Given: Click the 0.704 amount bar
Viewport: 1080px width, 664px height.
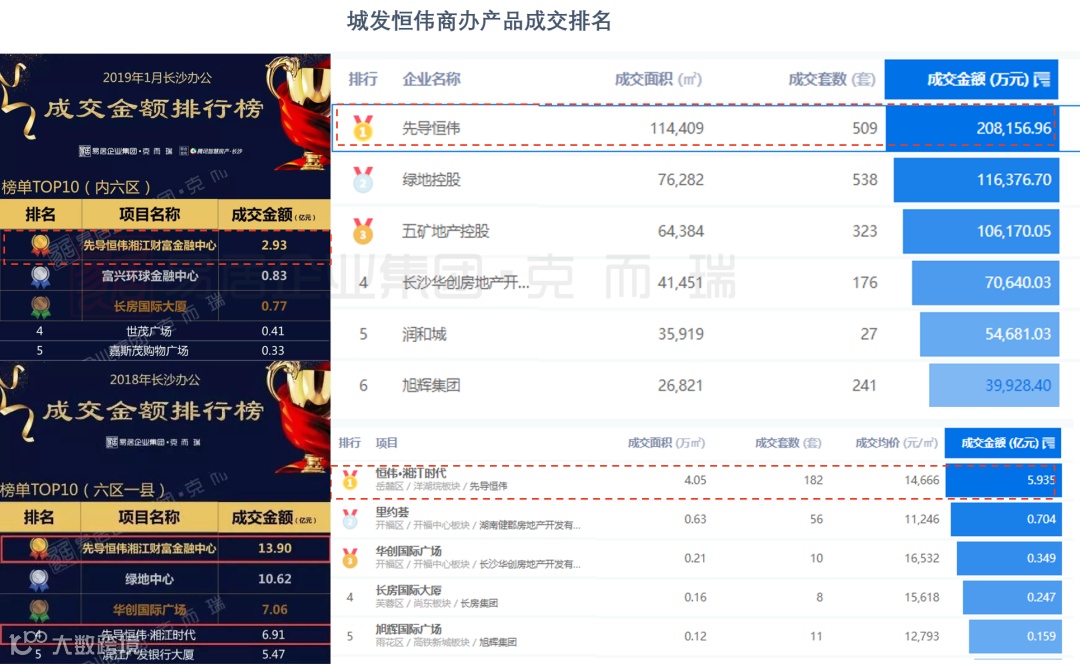Looking at the screenshot, I should point(1006,519).
